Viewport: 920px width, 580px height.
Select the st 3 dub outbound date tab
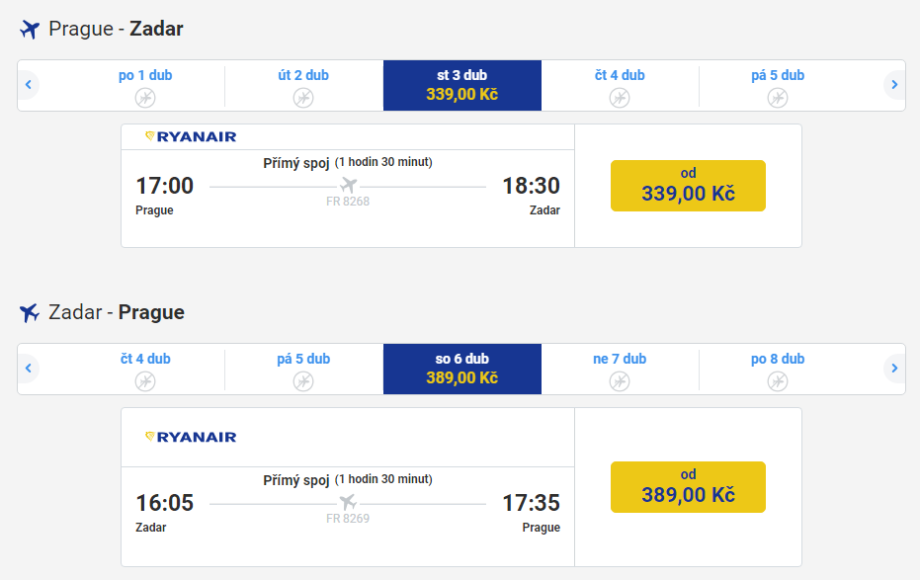tap(462, 85)
